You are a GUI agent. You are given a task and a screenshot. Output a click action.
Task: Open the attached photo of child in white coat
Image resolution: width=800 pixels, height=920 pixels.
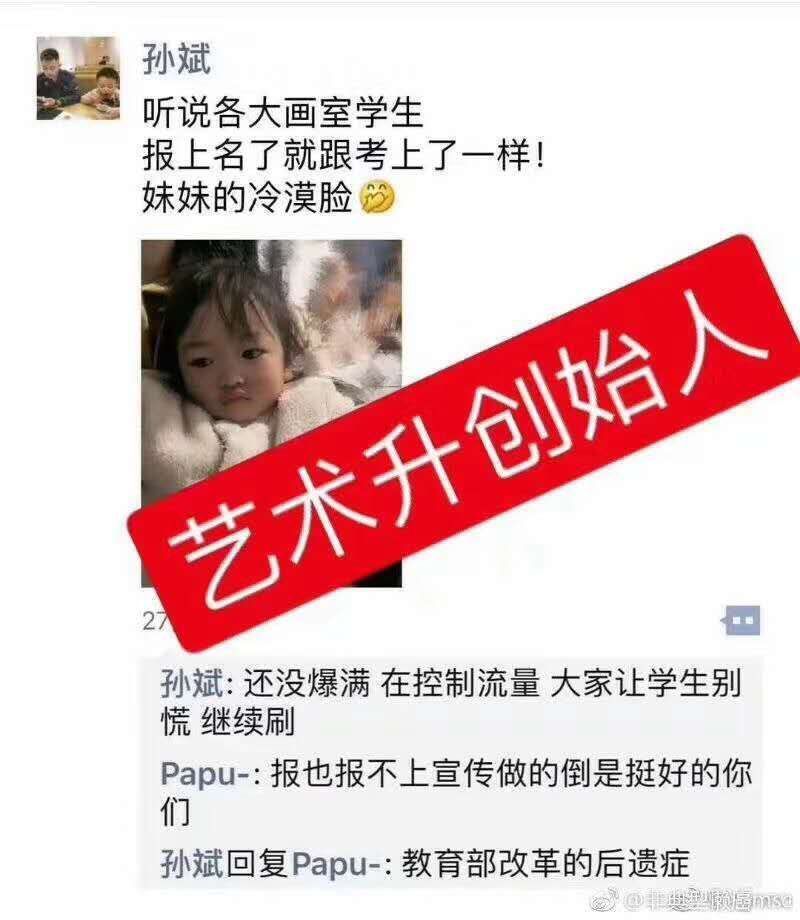click(271, 413)
